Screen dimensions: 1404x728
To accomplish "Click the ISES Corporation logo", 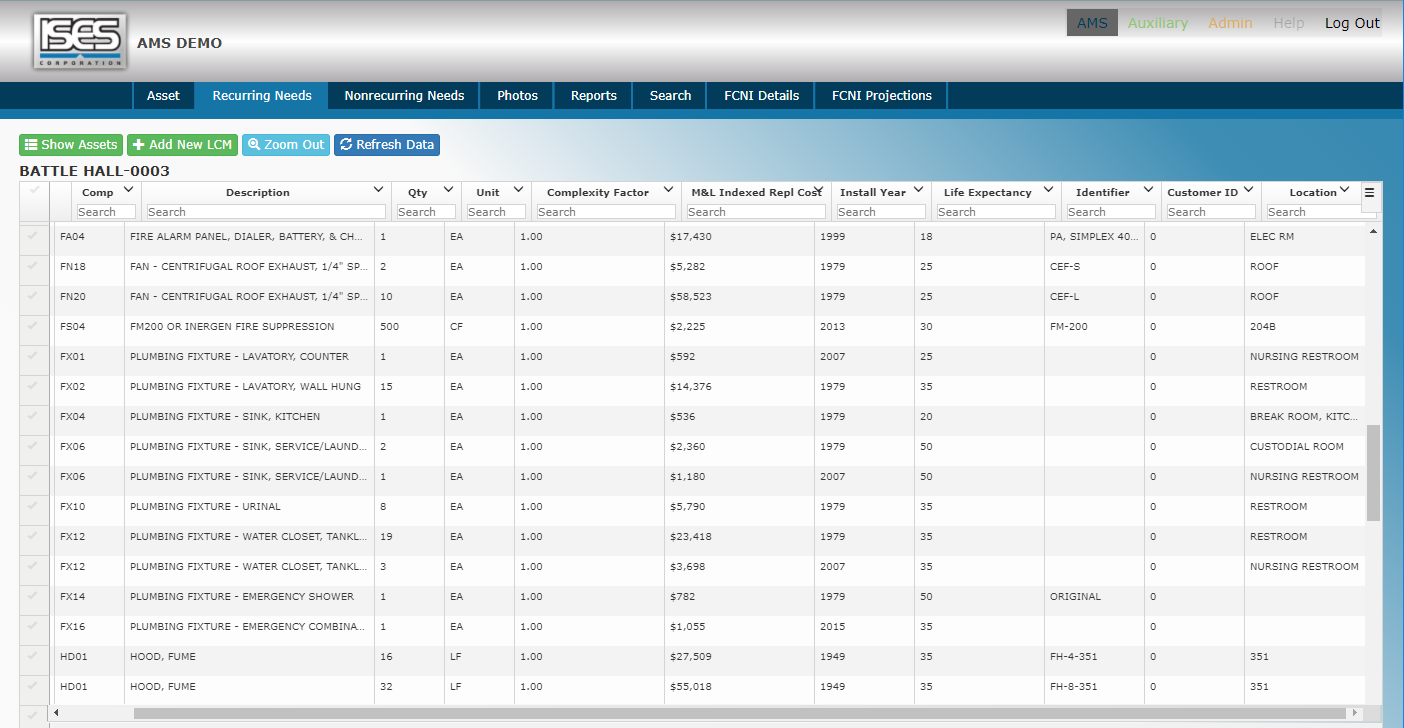I will pos(80,41).
